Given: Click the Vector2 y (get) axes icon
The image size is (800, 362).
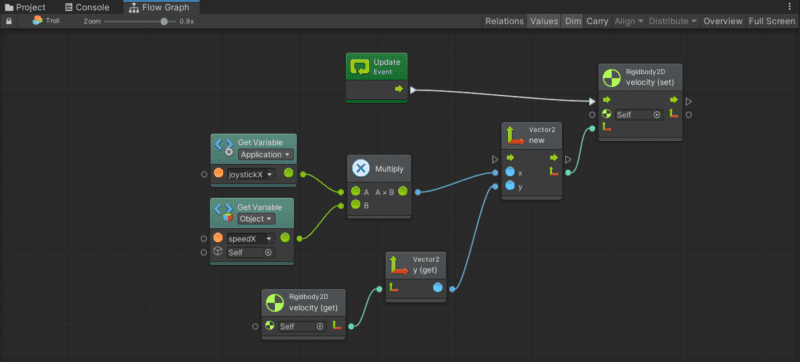Looking at the screenshot, I should 399,265.
